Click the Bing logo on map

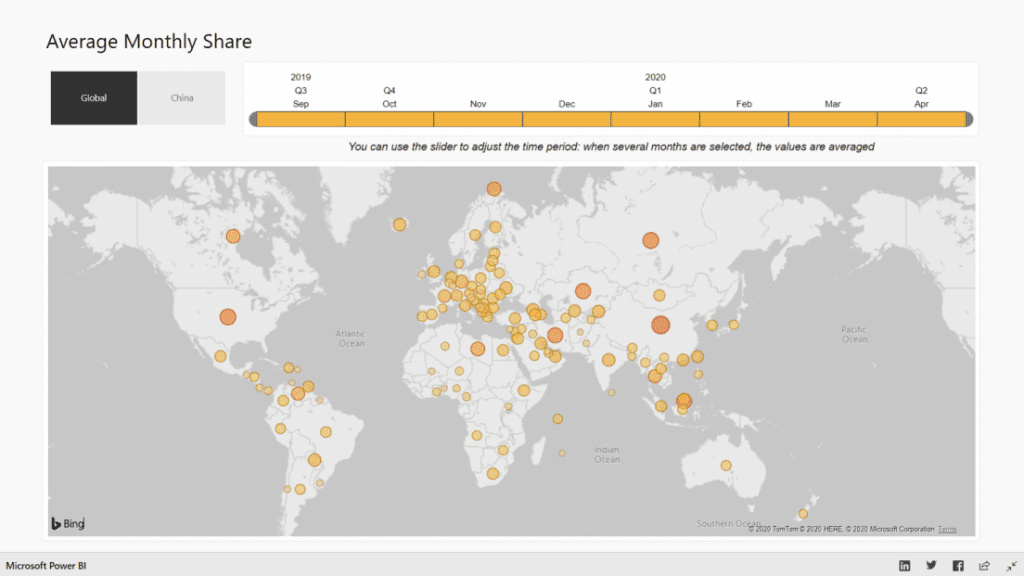(68, 523)
